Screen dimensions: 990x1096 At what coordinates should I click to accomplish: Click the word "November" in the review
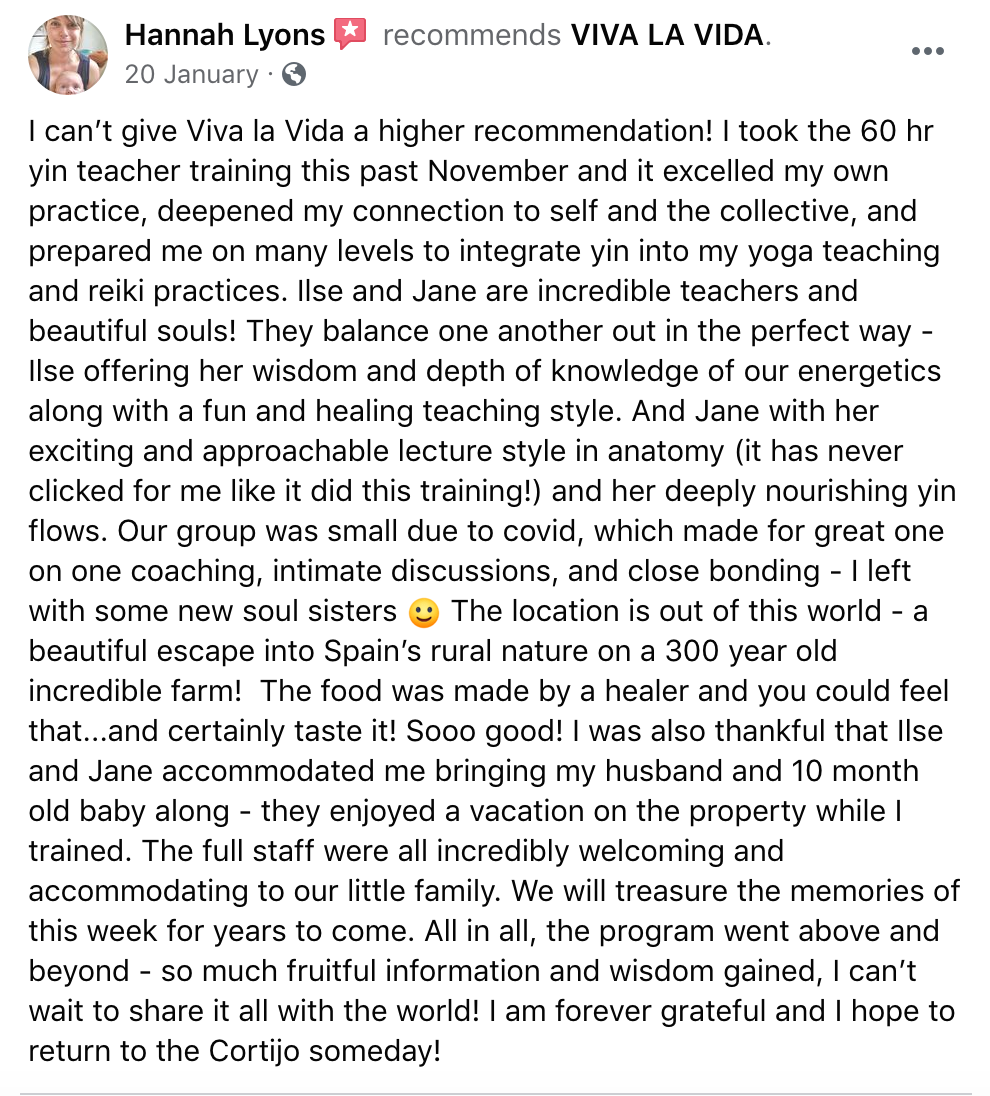point(498,171)
